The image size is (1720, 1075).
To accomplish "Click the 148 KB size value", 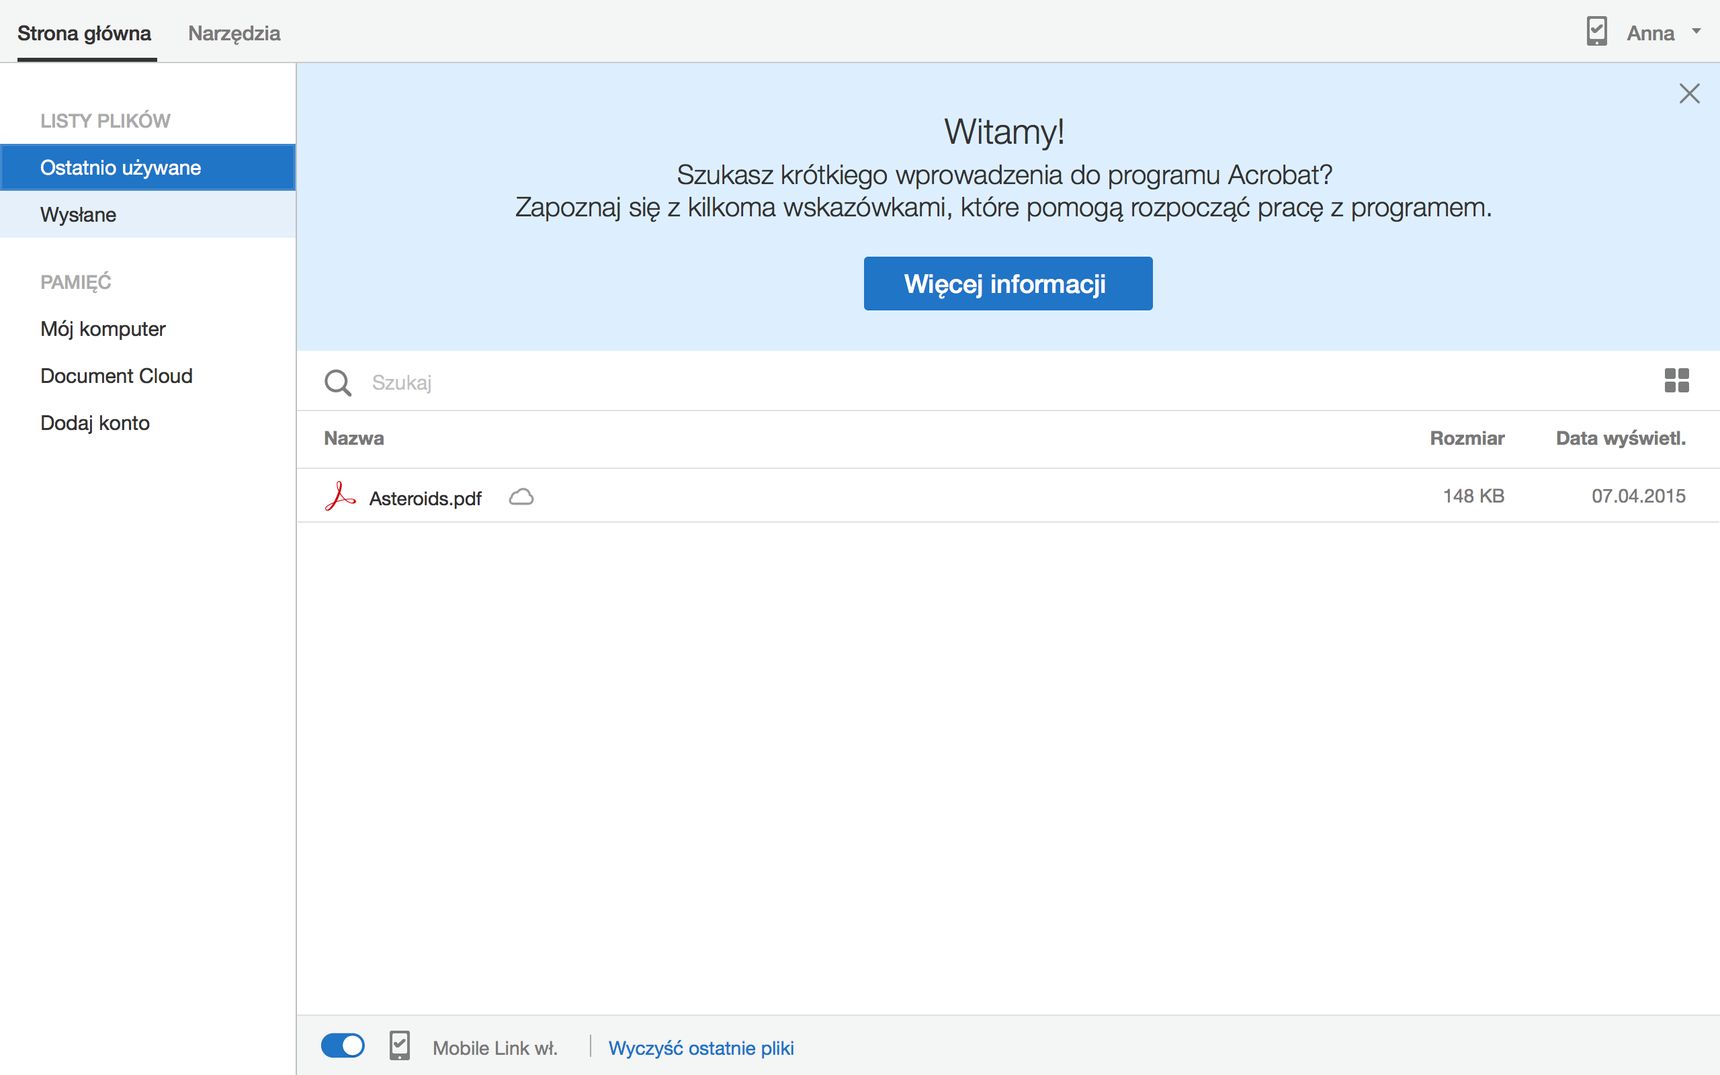I will pyautogui.click(x=1473, y=496).
